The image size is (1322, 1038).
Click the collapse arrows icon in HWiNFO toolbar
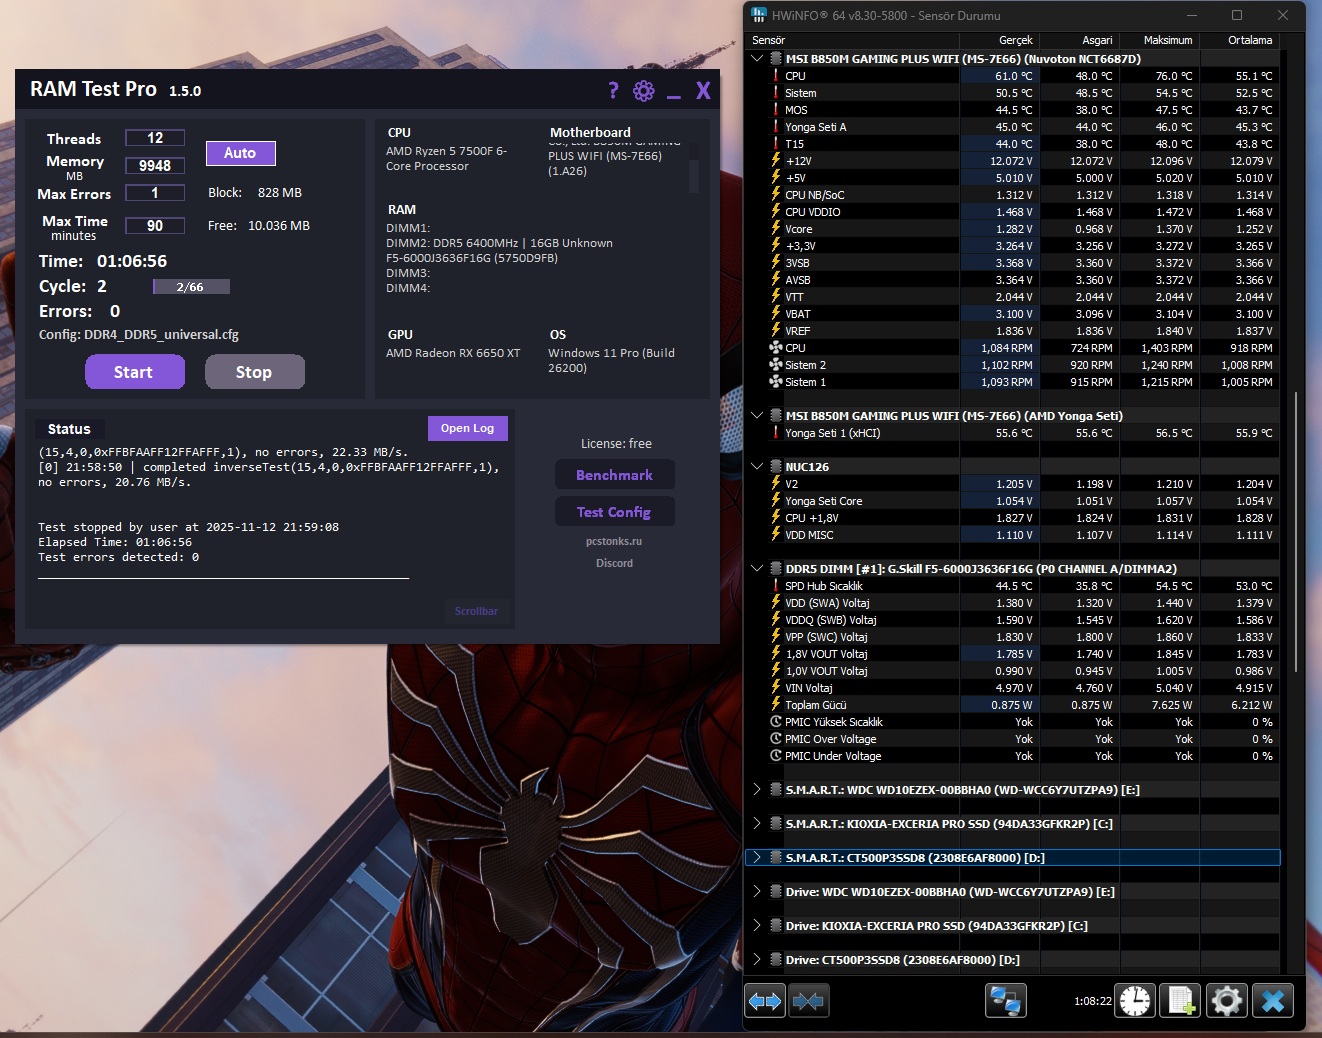pos(808,1000)
